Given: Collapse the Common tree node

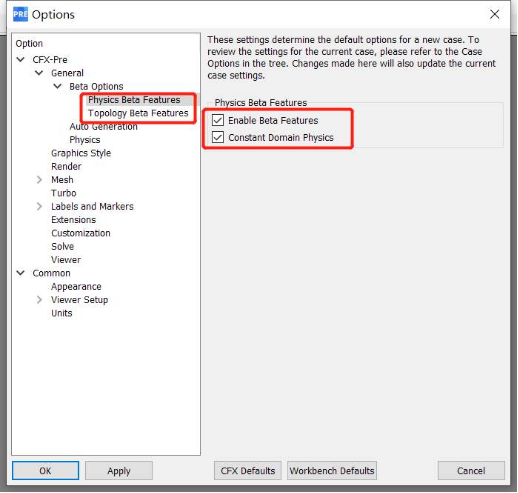Looking at the screenshot, I should (x=21, y=273).
